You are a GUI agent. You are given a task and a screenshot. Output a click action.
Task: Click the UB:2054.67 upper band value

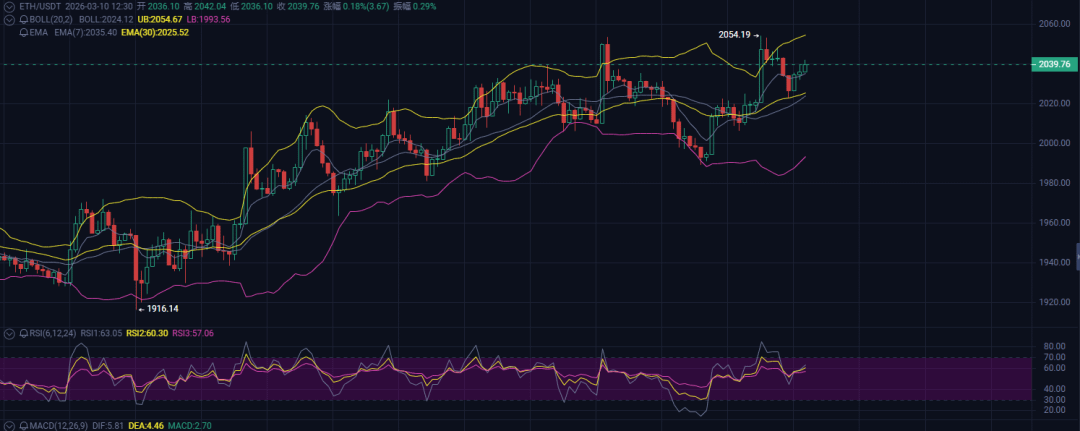(x=161, y=19)
